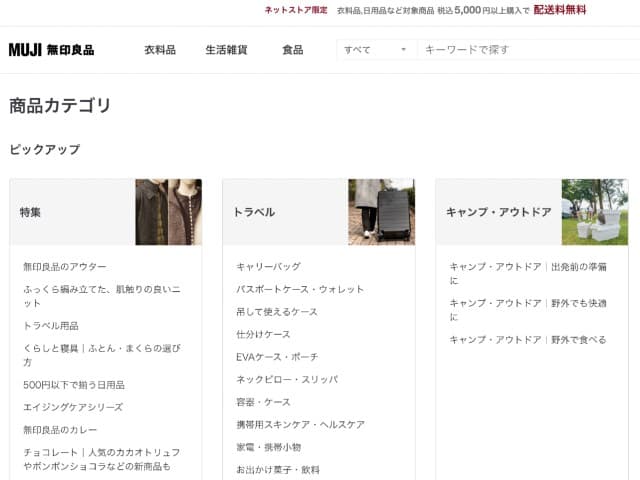Select キャンプ・アウトドア｜野外で食べる link
This screenshot has height=480, width=640.
528,340
